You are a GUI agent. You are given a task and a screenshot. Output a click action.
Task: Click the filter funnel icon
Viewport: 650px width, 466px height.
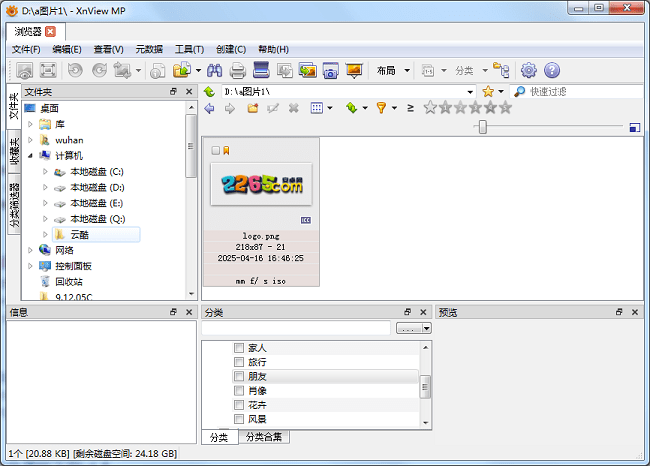tap(381, 108)
